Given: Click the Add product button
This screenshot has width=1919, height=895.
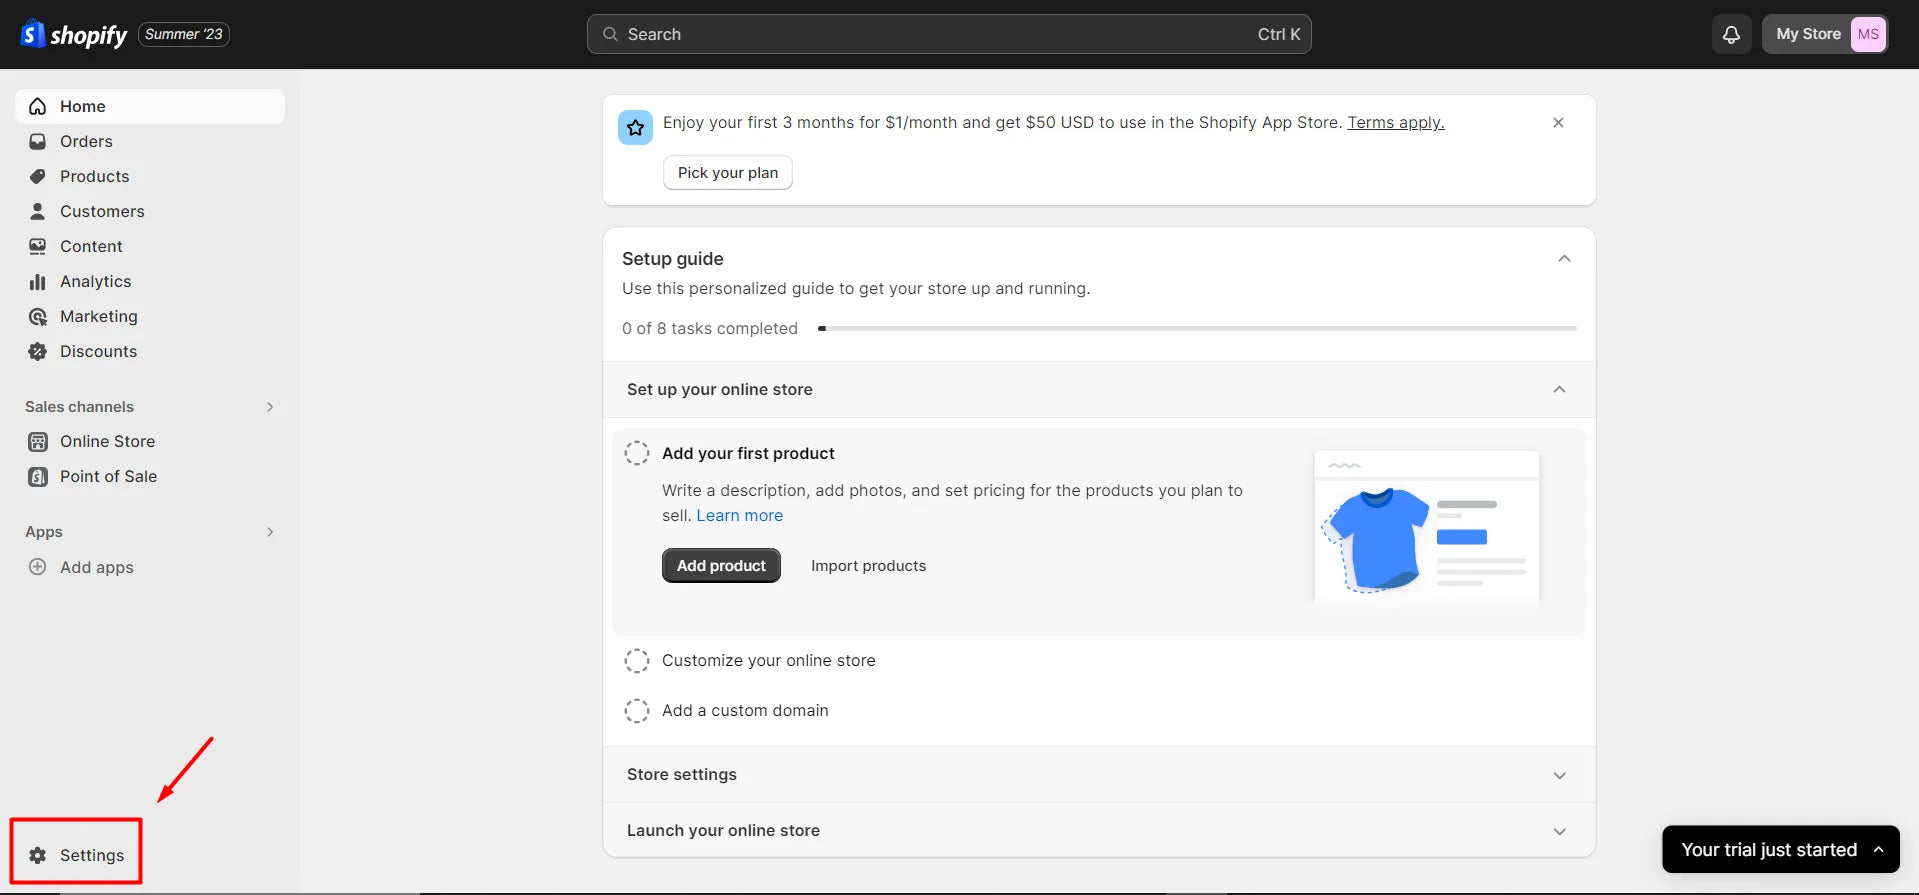Looking at the screenshot, I should (x=721, y=565).
